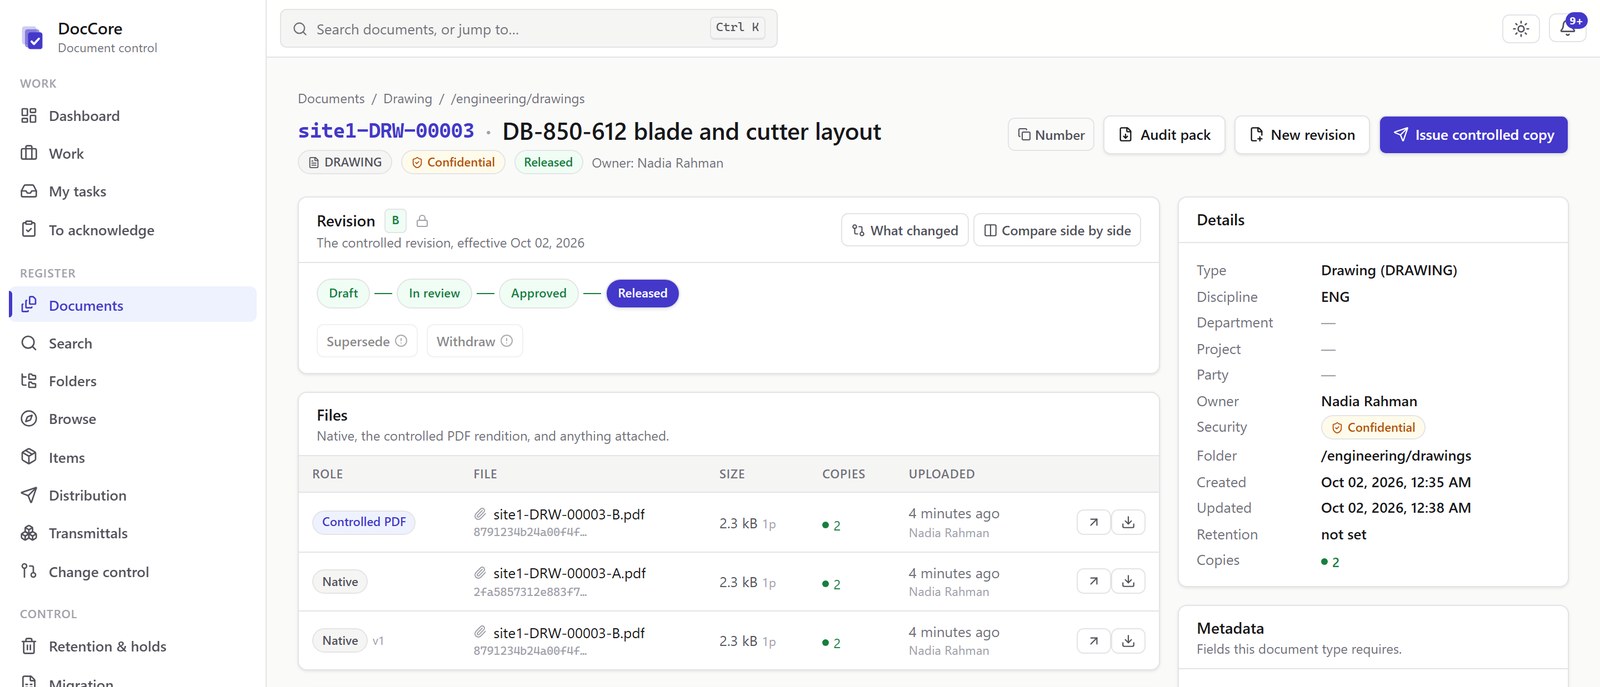The image size is (1600, 687).
Task: Open Transmittals
Action: click(133, 533)
